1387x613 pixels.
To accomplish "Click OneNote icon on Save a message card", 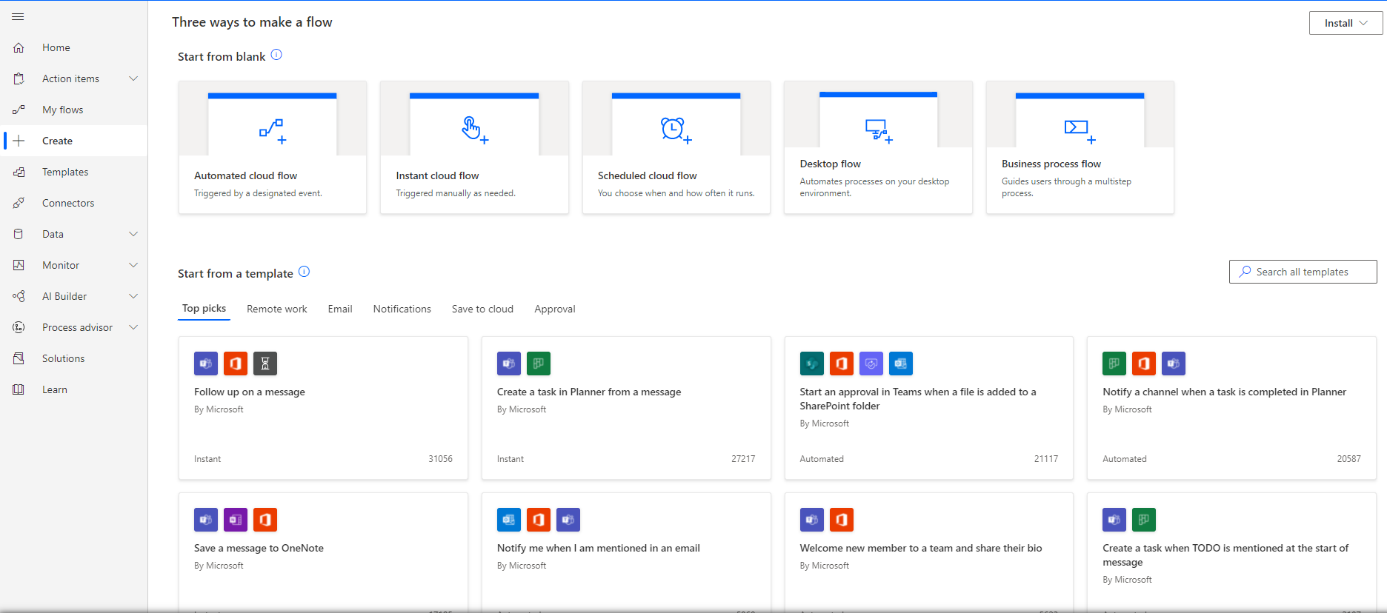I will [236, 519].
